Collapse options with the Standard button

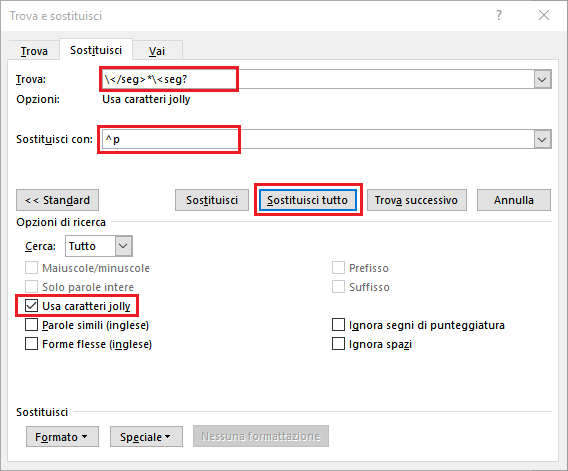click(x=57, y=200)
